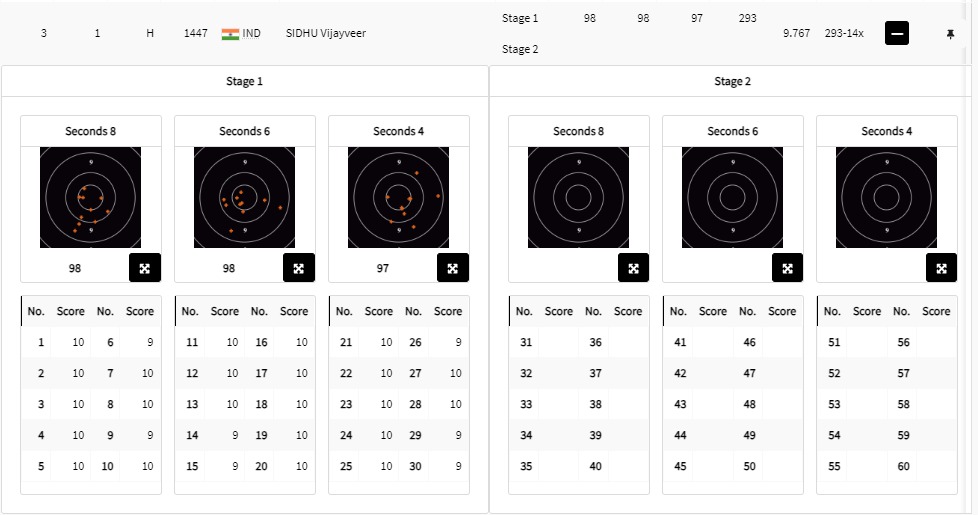
Task: Click athlete name SIDHU Vijayveer
Action: (x=326, y=34)
